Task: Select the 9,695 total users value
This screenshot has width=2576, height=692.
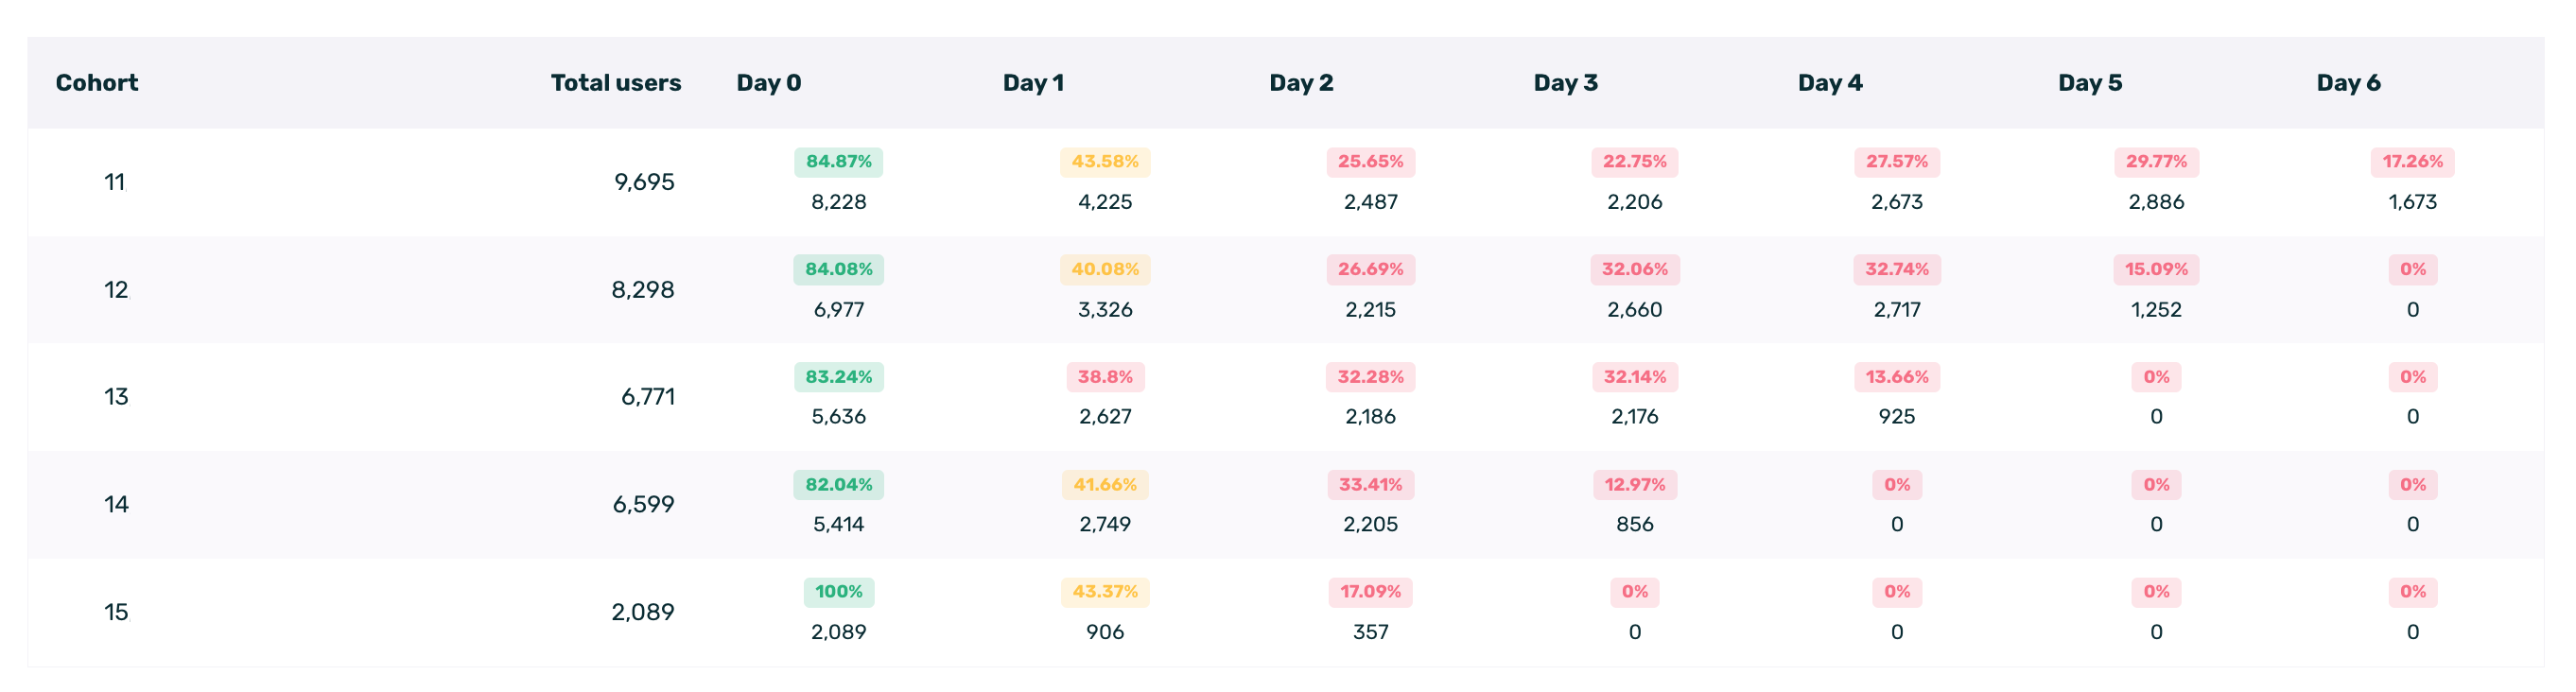Action: click(x=644, y=182)
